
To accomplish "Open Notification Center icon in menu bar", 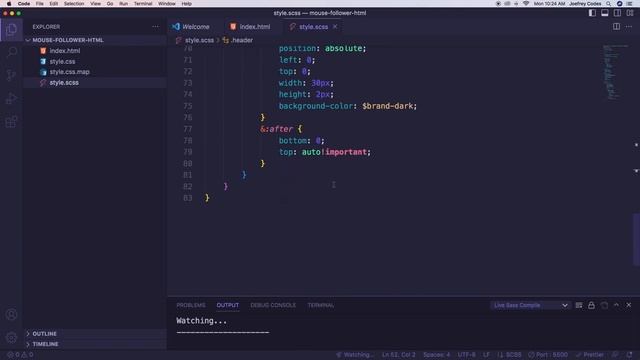I will (x=629, y=4).
